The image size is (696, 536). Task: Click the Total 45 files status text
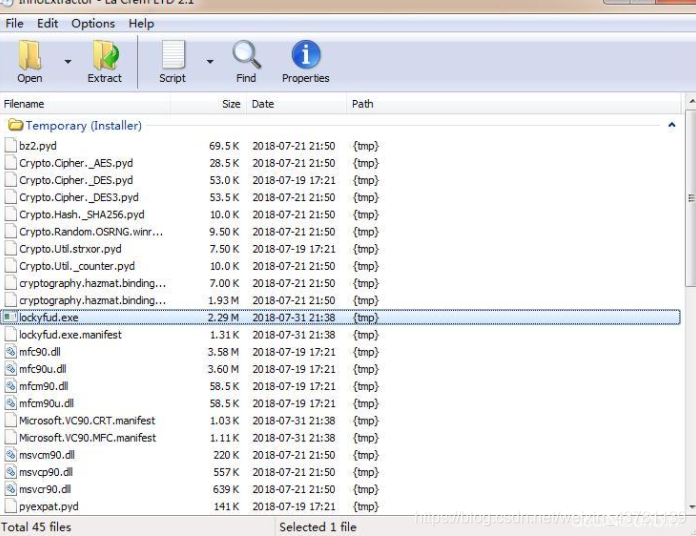(x=36, y=527)
